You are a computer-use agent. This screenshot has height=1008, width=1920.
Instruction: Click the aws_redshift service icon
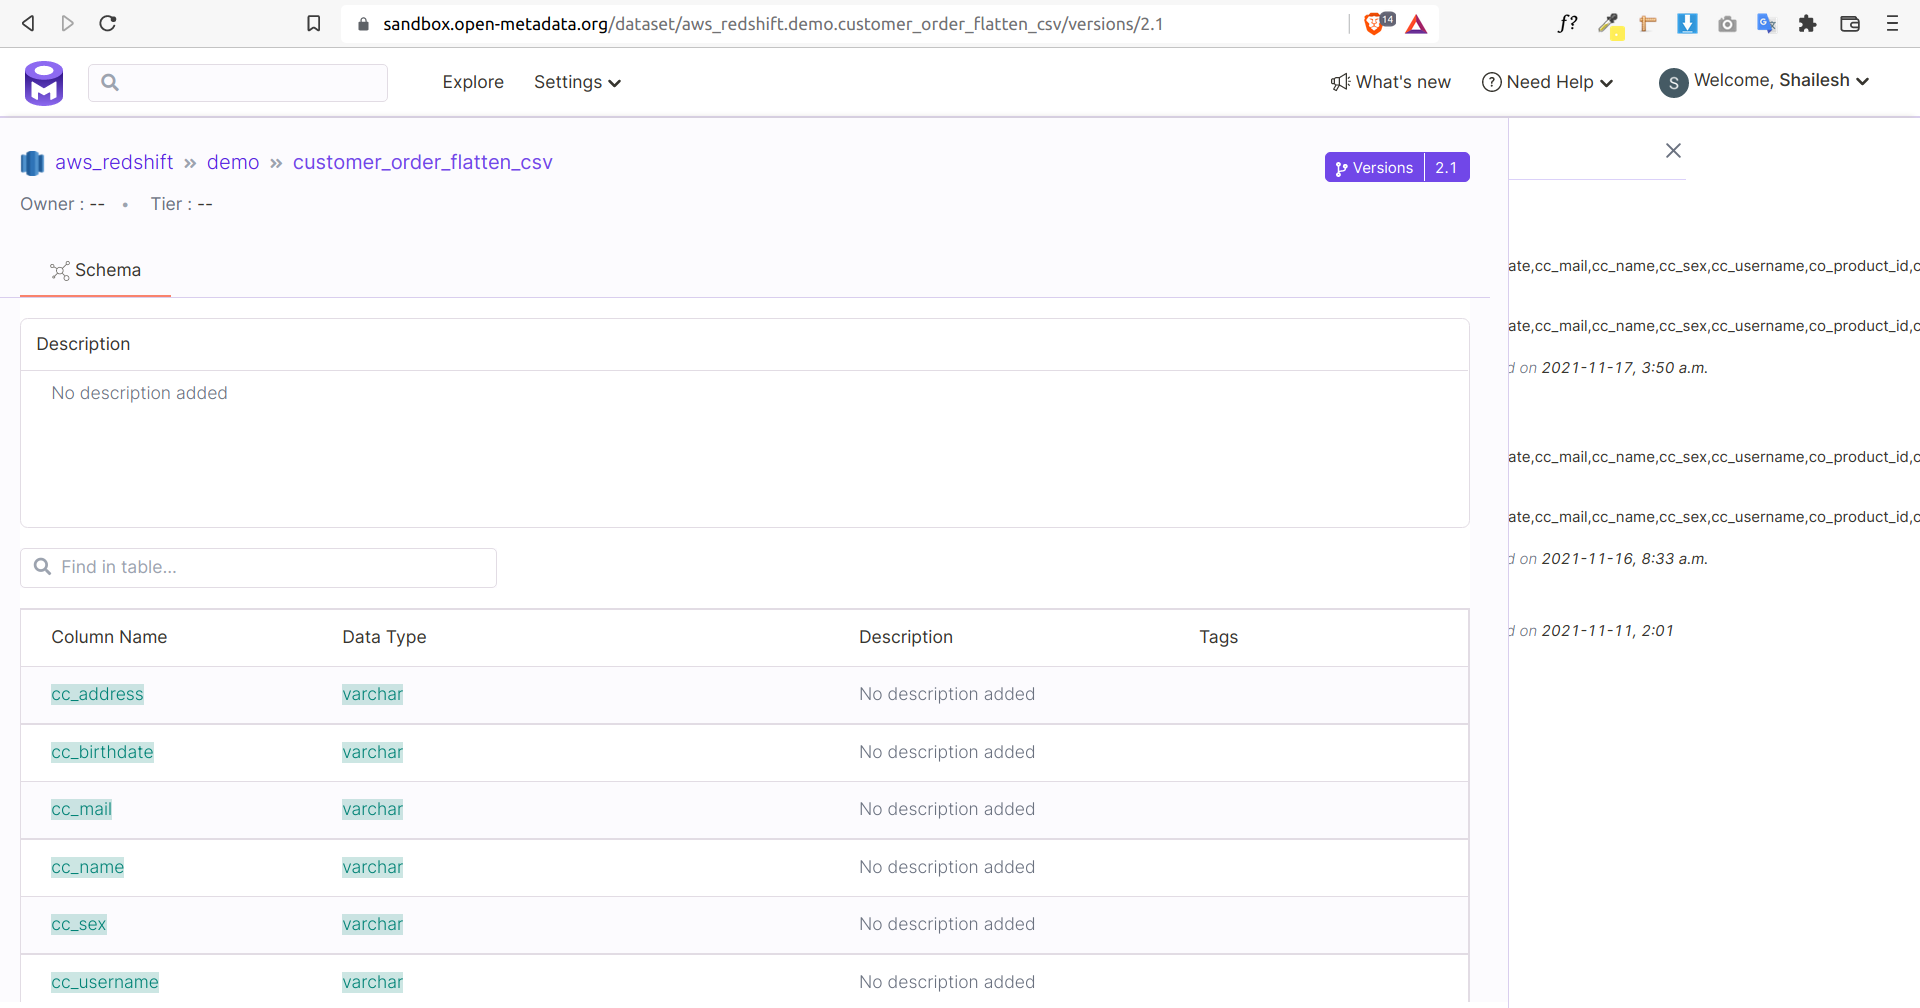(x=32, y=162)
